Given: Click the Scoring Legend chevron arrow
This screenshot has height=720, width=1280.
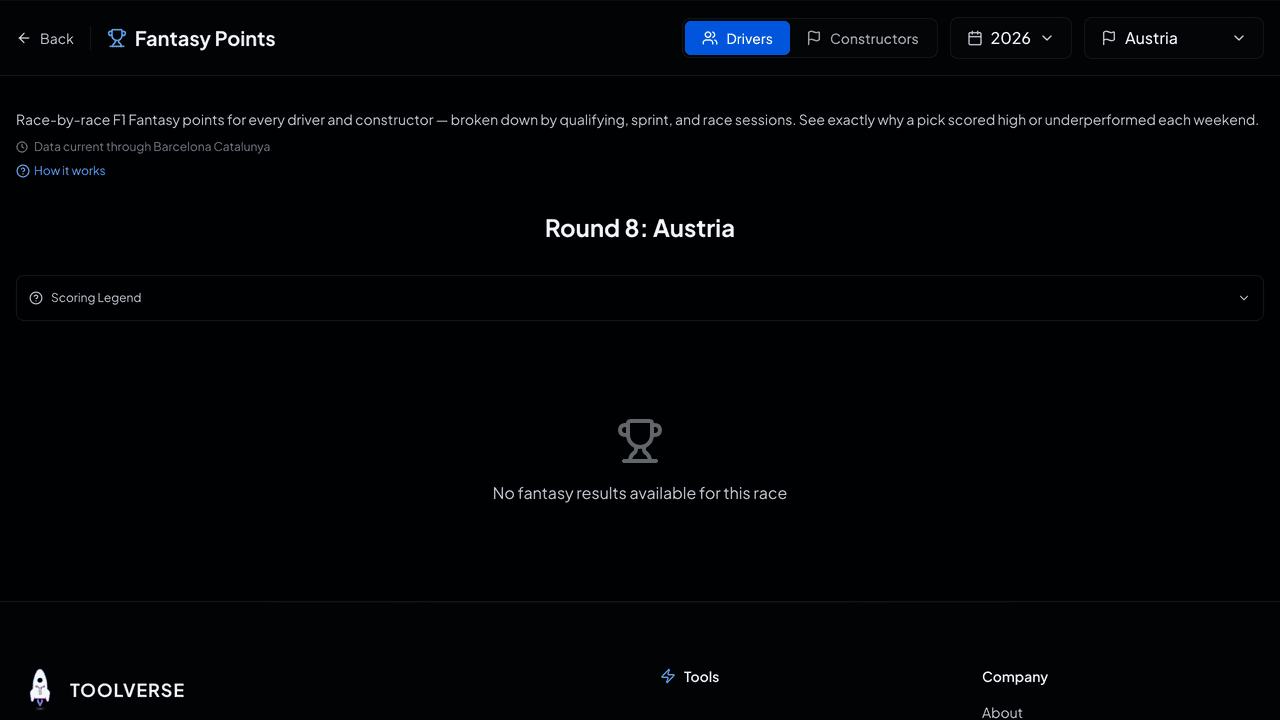Looking at the screenshot, I should pyautogui.click(x=1244, y=298).
